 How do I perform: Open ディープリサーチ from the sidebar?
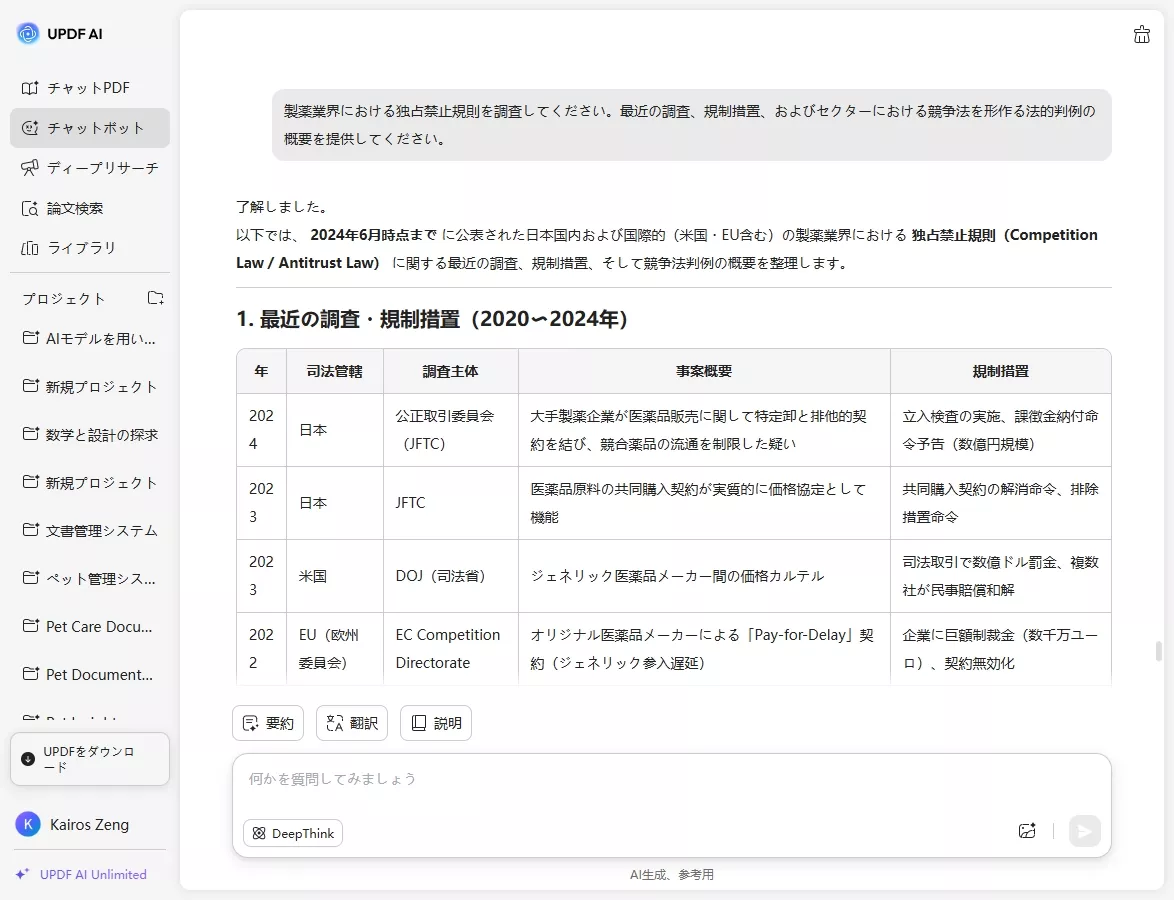tap(89, 168)
